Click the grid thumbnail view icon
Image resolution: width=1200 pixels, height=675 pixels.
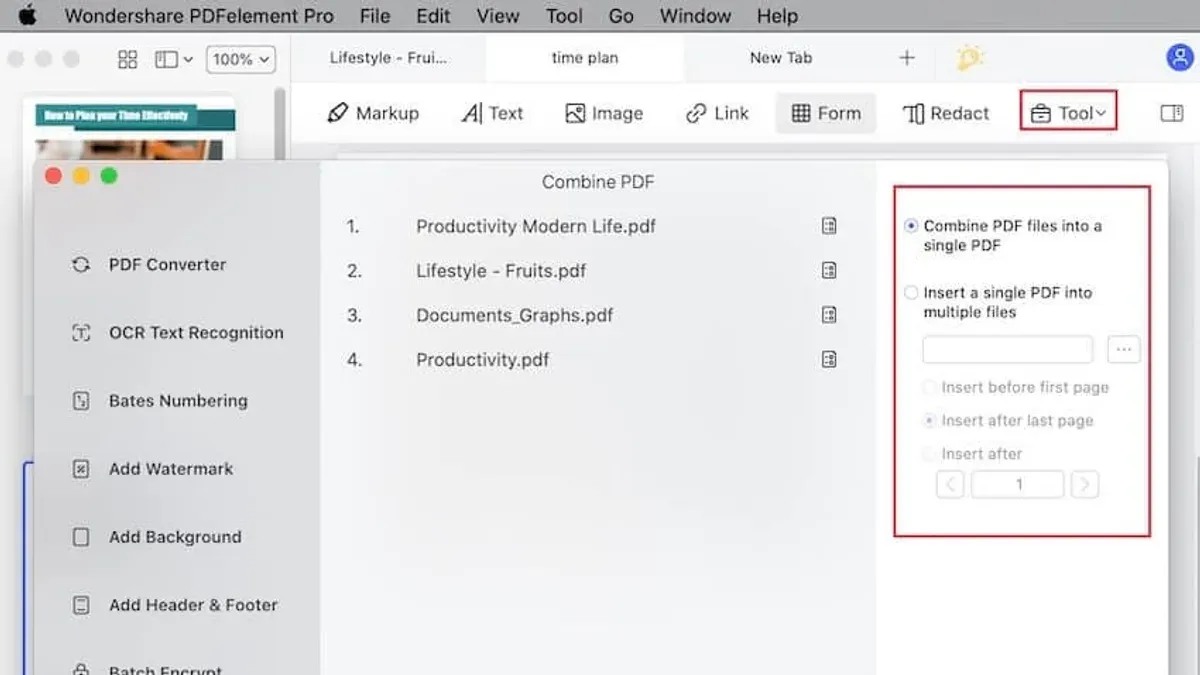tap(127, 59)
